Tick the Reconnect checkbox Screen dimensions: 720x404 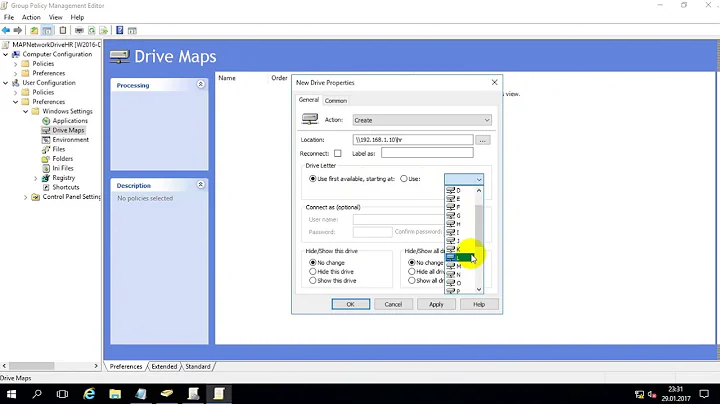coord(338,153)
